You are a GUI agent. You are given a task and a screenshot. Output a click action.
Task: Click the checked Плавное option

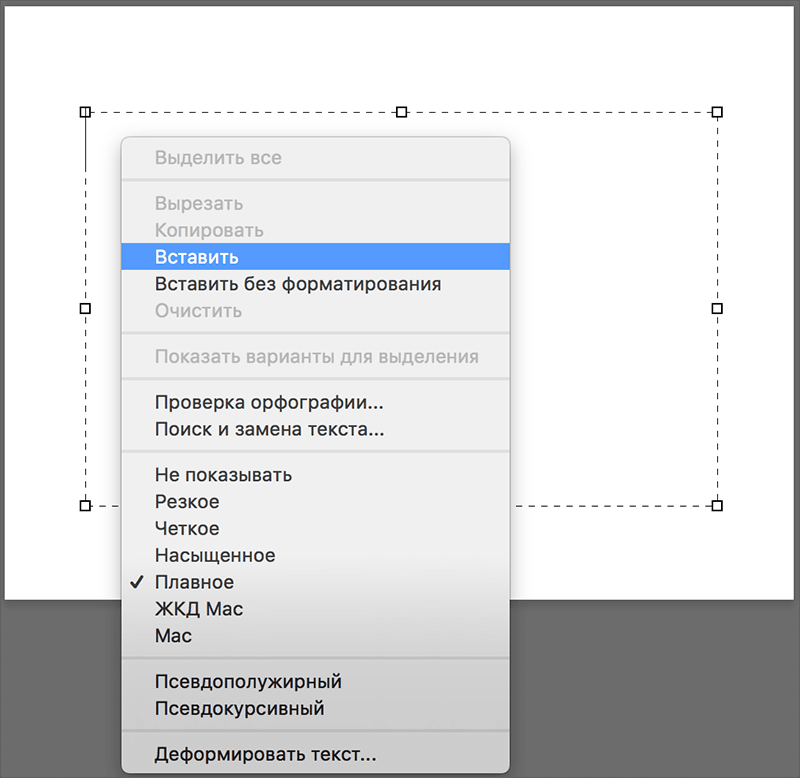(194, 582)
